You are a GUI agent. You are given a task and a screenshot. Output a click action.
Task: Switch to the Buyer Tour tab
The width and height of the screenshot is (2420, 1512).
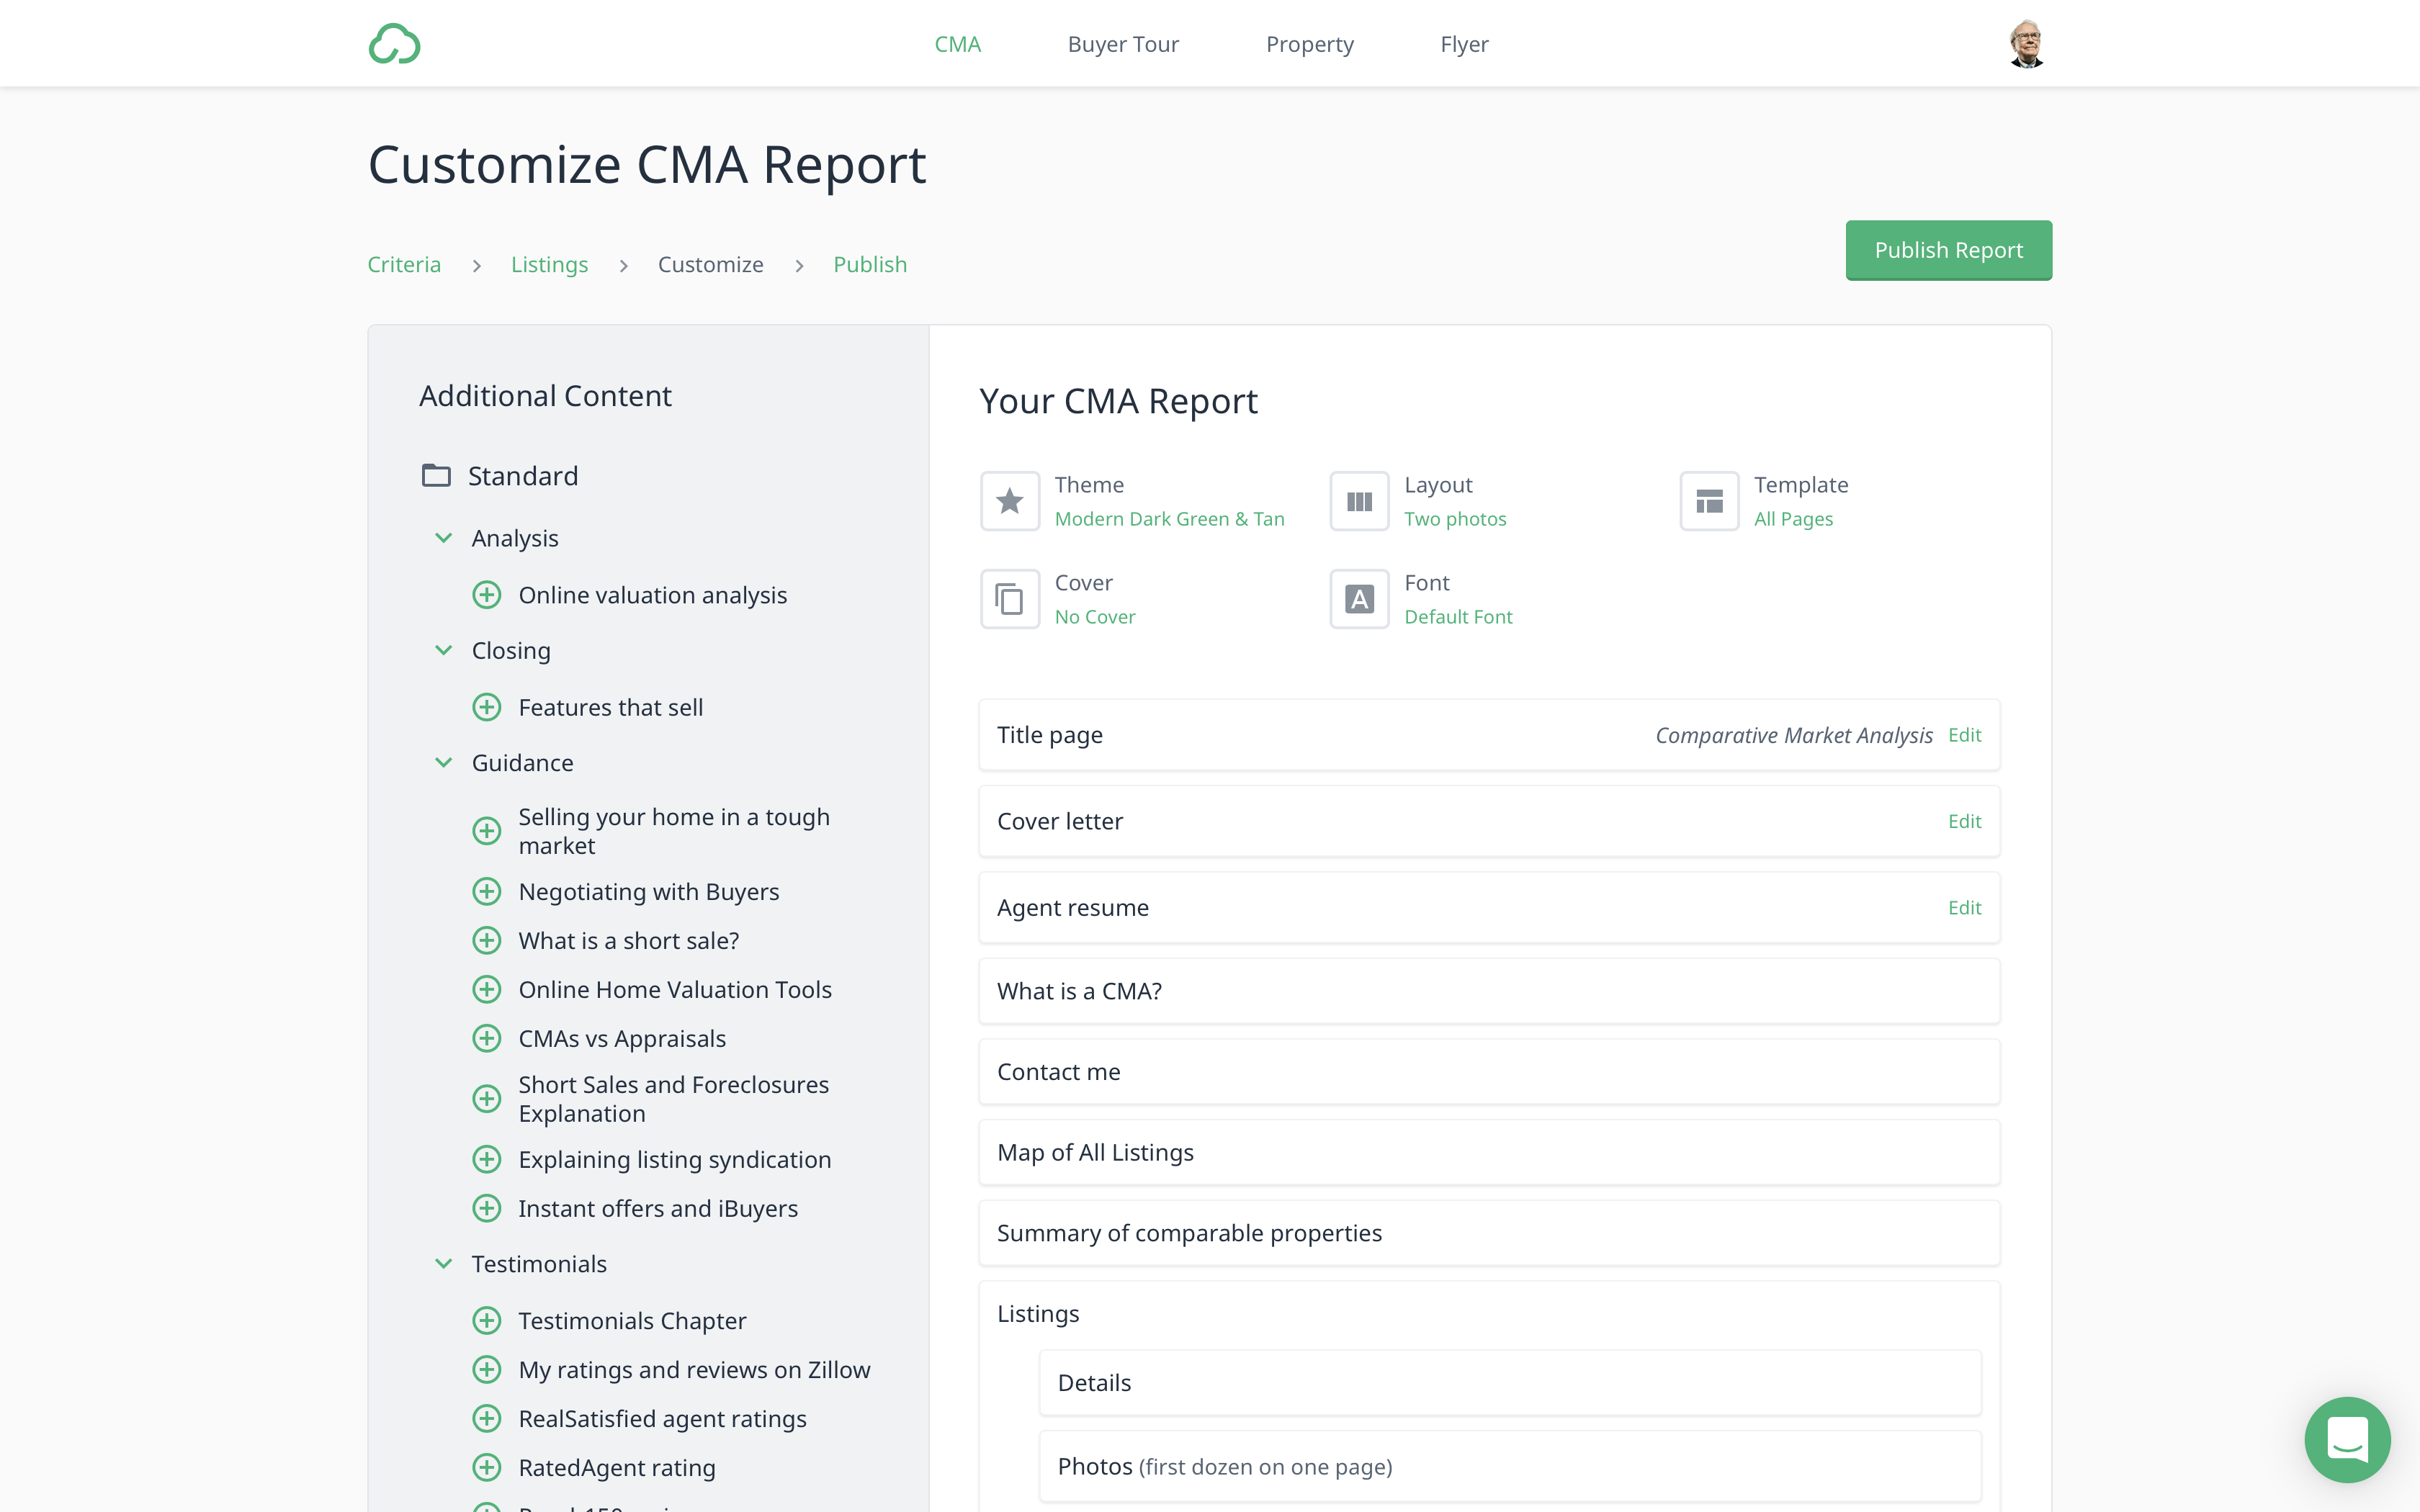click(1123, 44)
